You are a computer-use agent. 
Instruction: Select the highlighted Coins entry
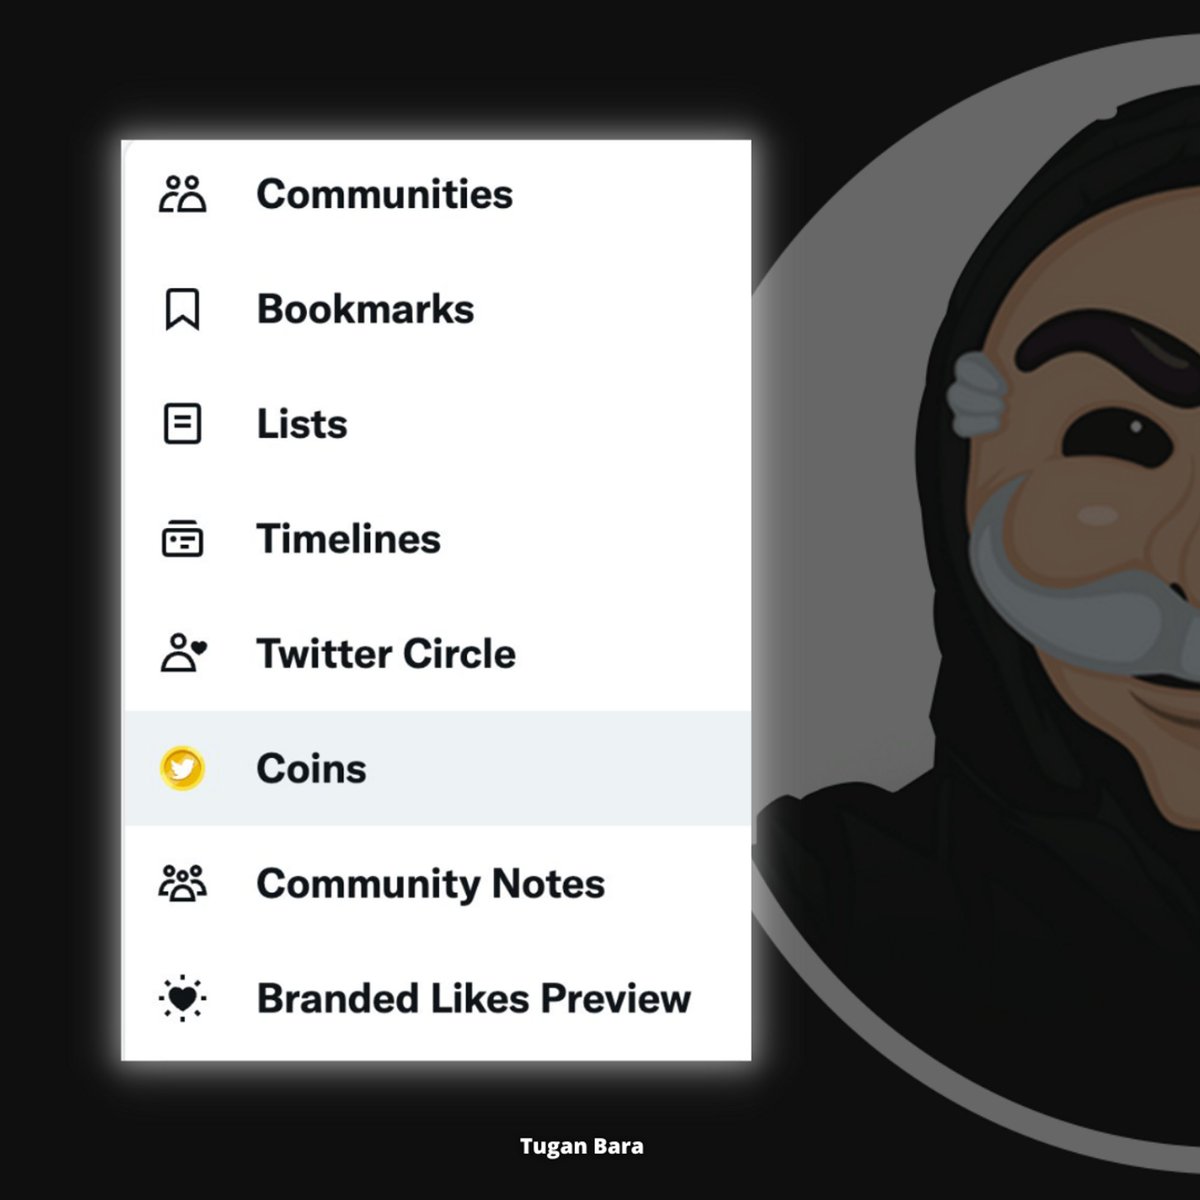coord(436,769)
